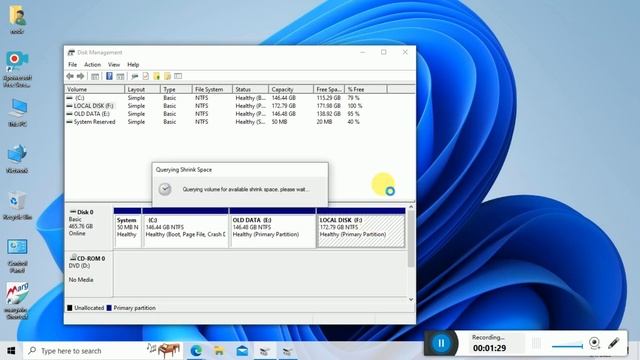Sort by the Volume column header

click(94, 89)
